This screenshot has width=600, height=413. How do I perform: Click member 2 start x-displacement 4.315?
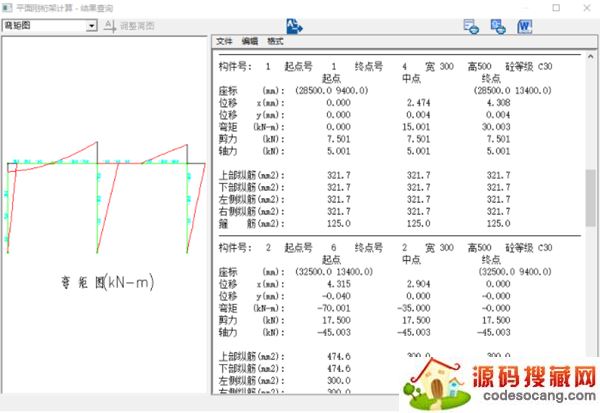coord(339,284)
